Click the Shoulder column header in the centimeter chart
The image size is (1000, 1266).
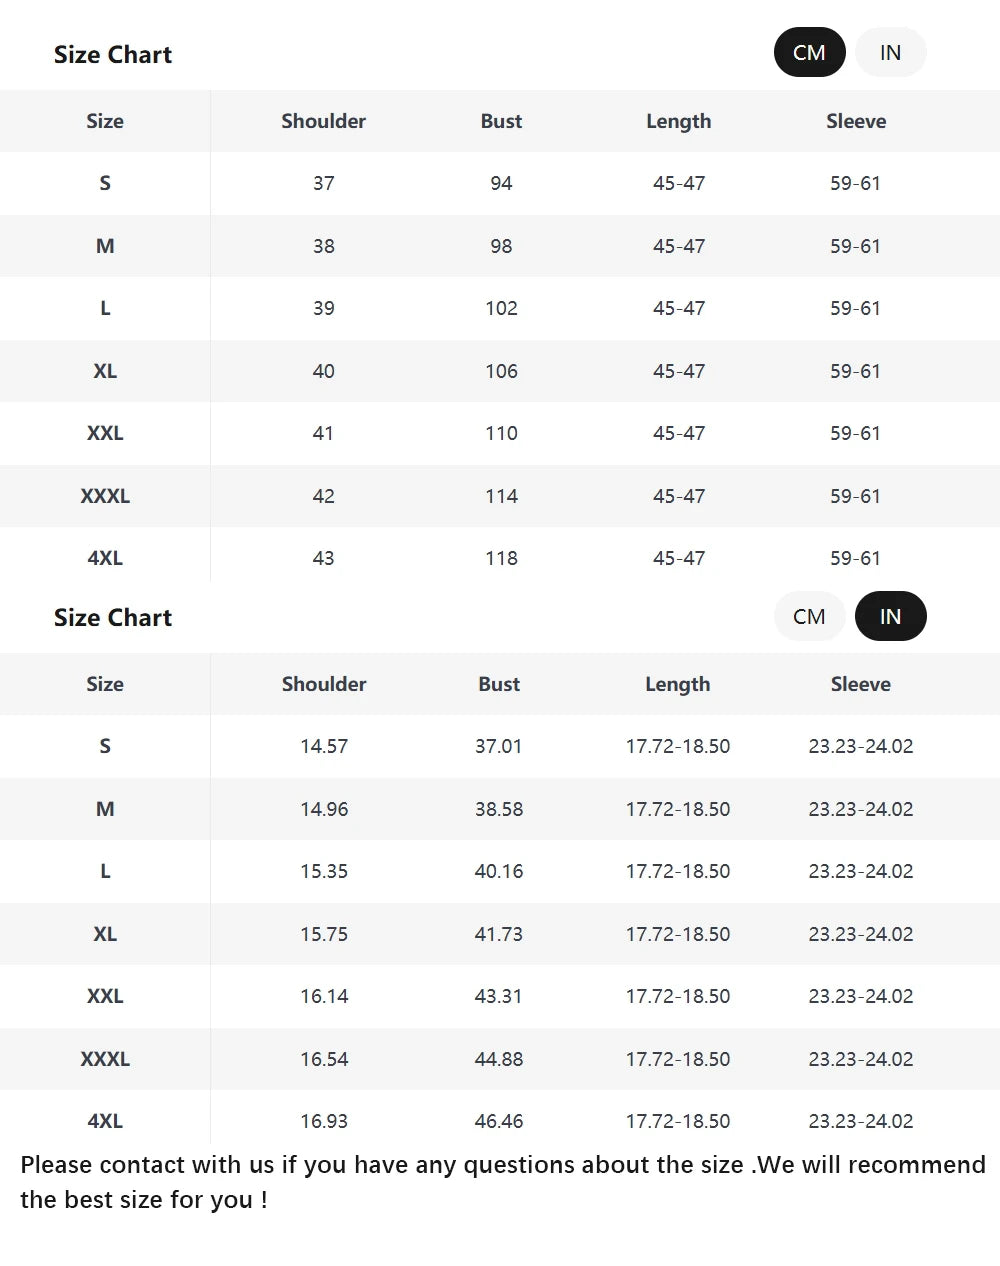[323, 121]
